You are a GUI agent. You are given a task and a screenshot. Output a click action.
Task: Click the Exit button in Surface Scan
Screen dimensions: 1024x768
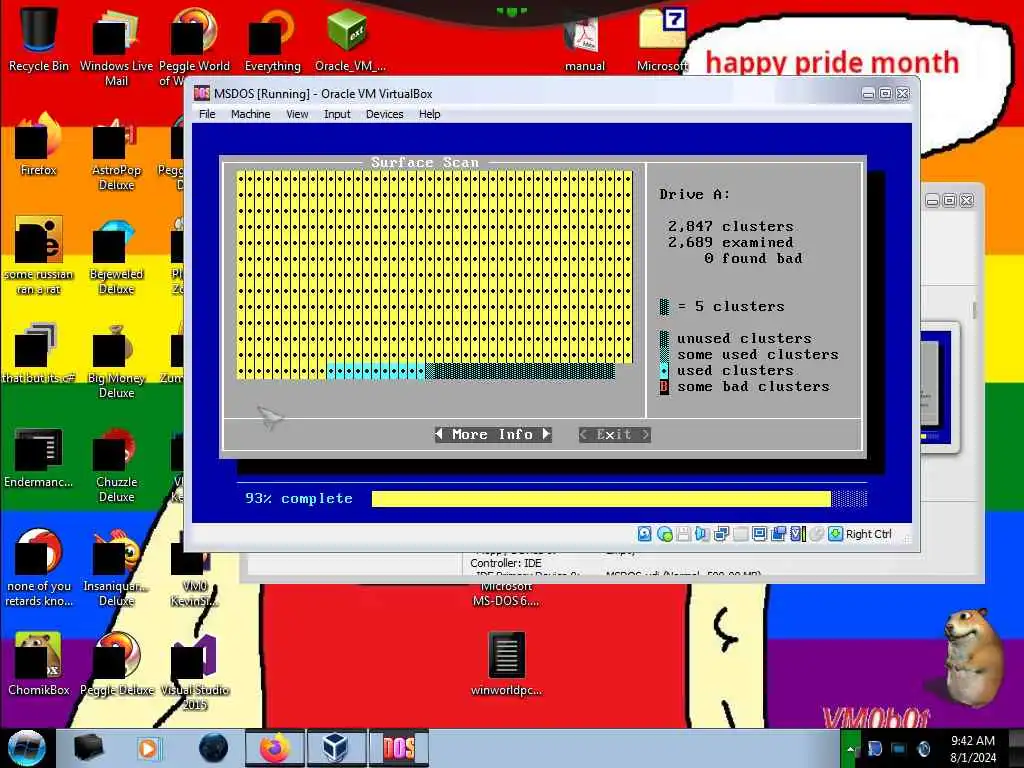[x=615, y=434]
